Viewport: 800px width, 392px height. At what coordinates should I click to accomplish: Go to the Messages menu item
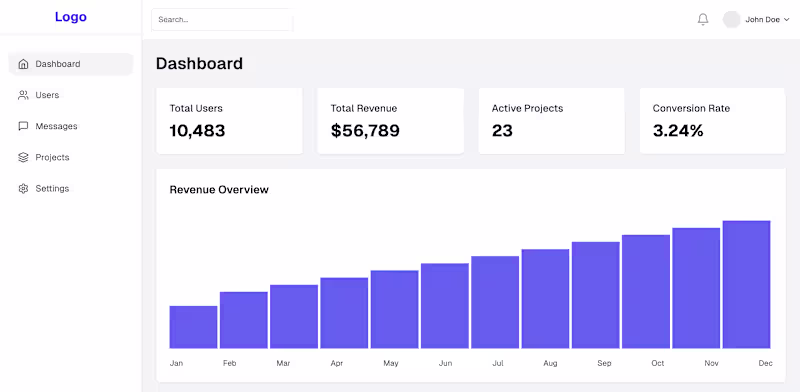tap(71, 126)
